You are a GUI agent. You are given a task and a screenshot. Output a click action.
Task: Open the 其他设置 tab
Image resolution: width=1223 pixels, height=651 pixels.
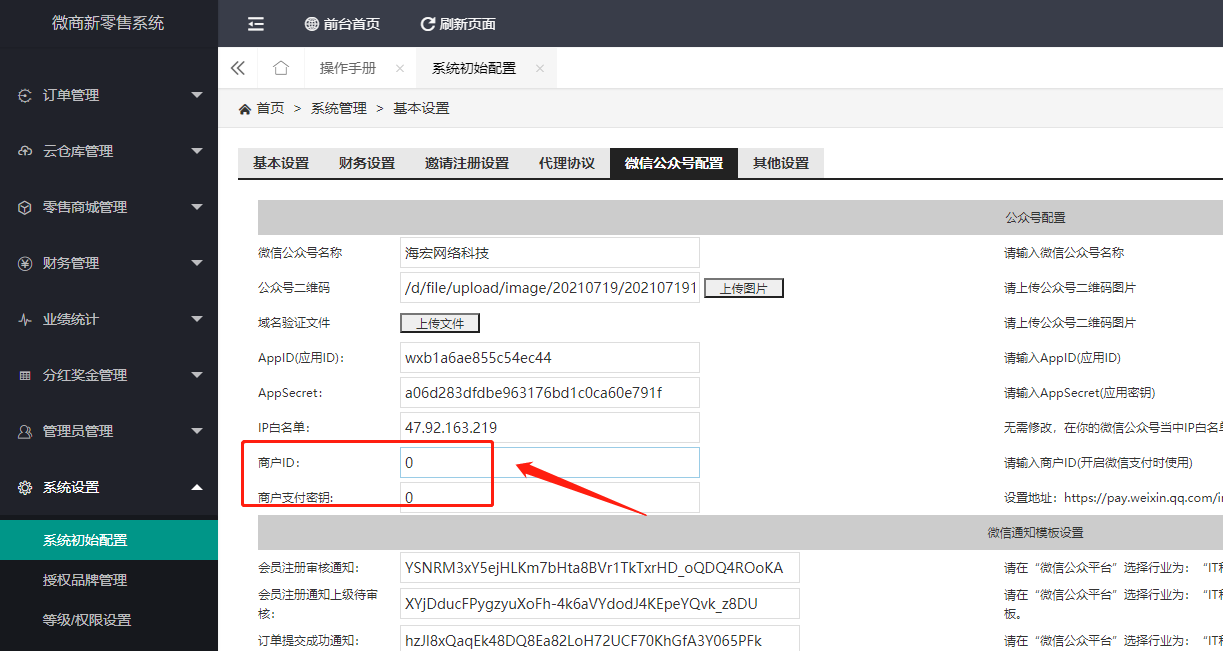[781, 163]
